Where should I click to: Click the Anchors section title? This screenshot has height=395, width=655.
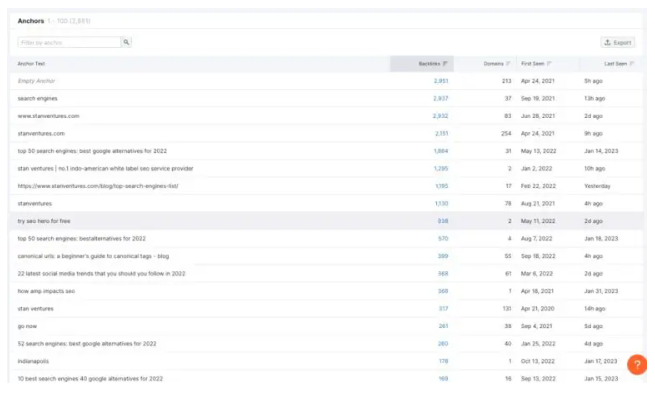pos(30,21)
